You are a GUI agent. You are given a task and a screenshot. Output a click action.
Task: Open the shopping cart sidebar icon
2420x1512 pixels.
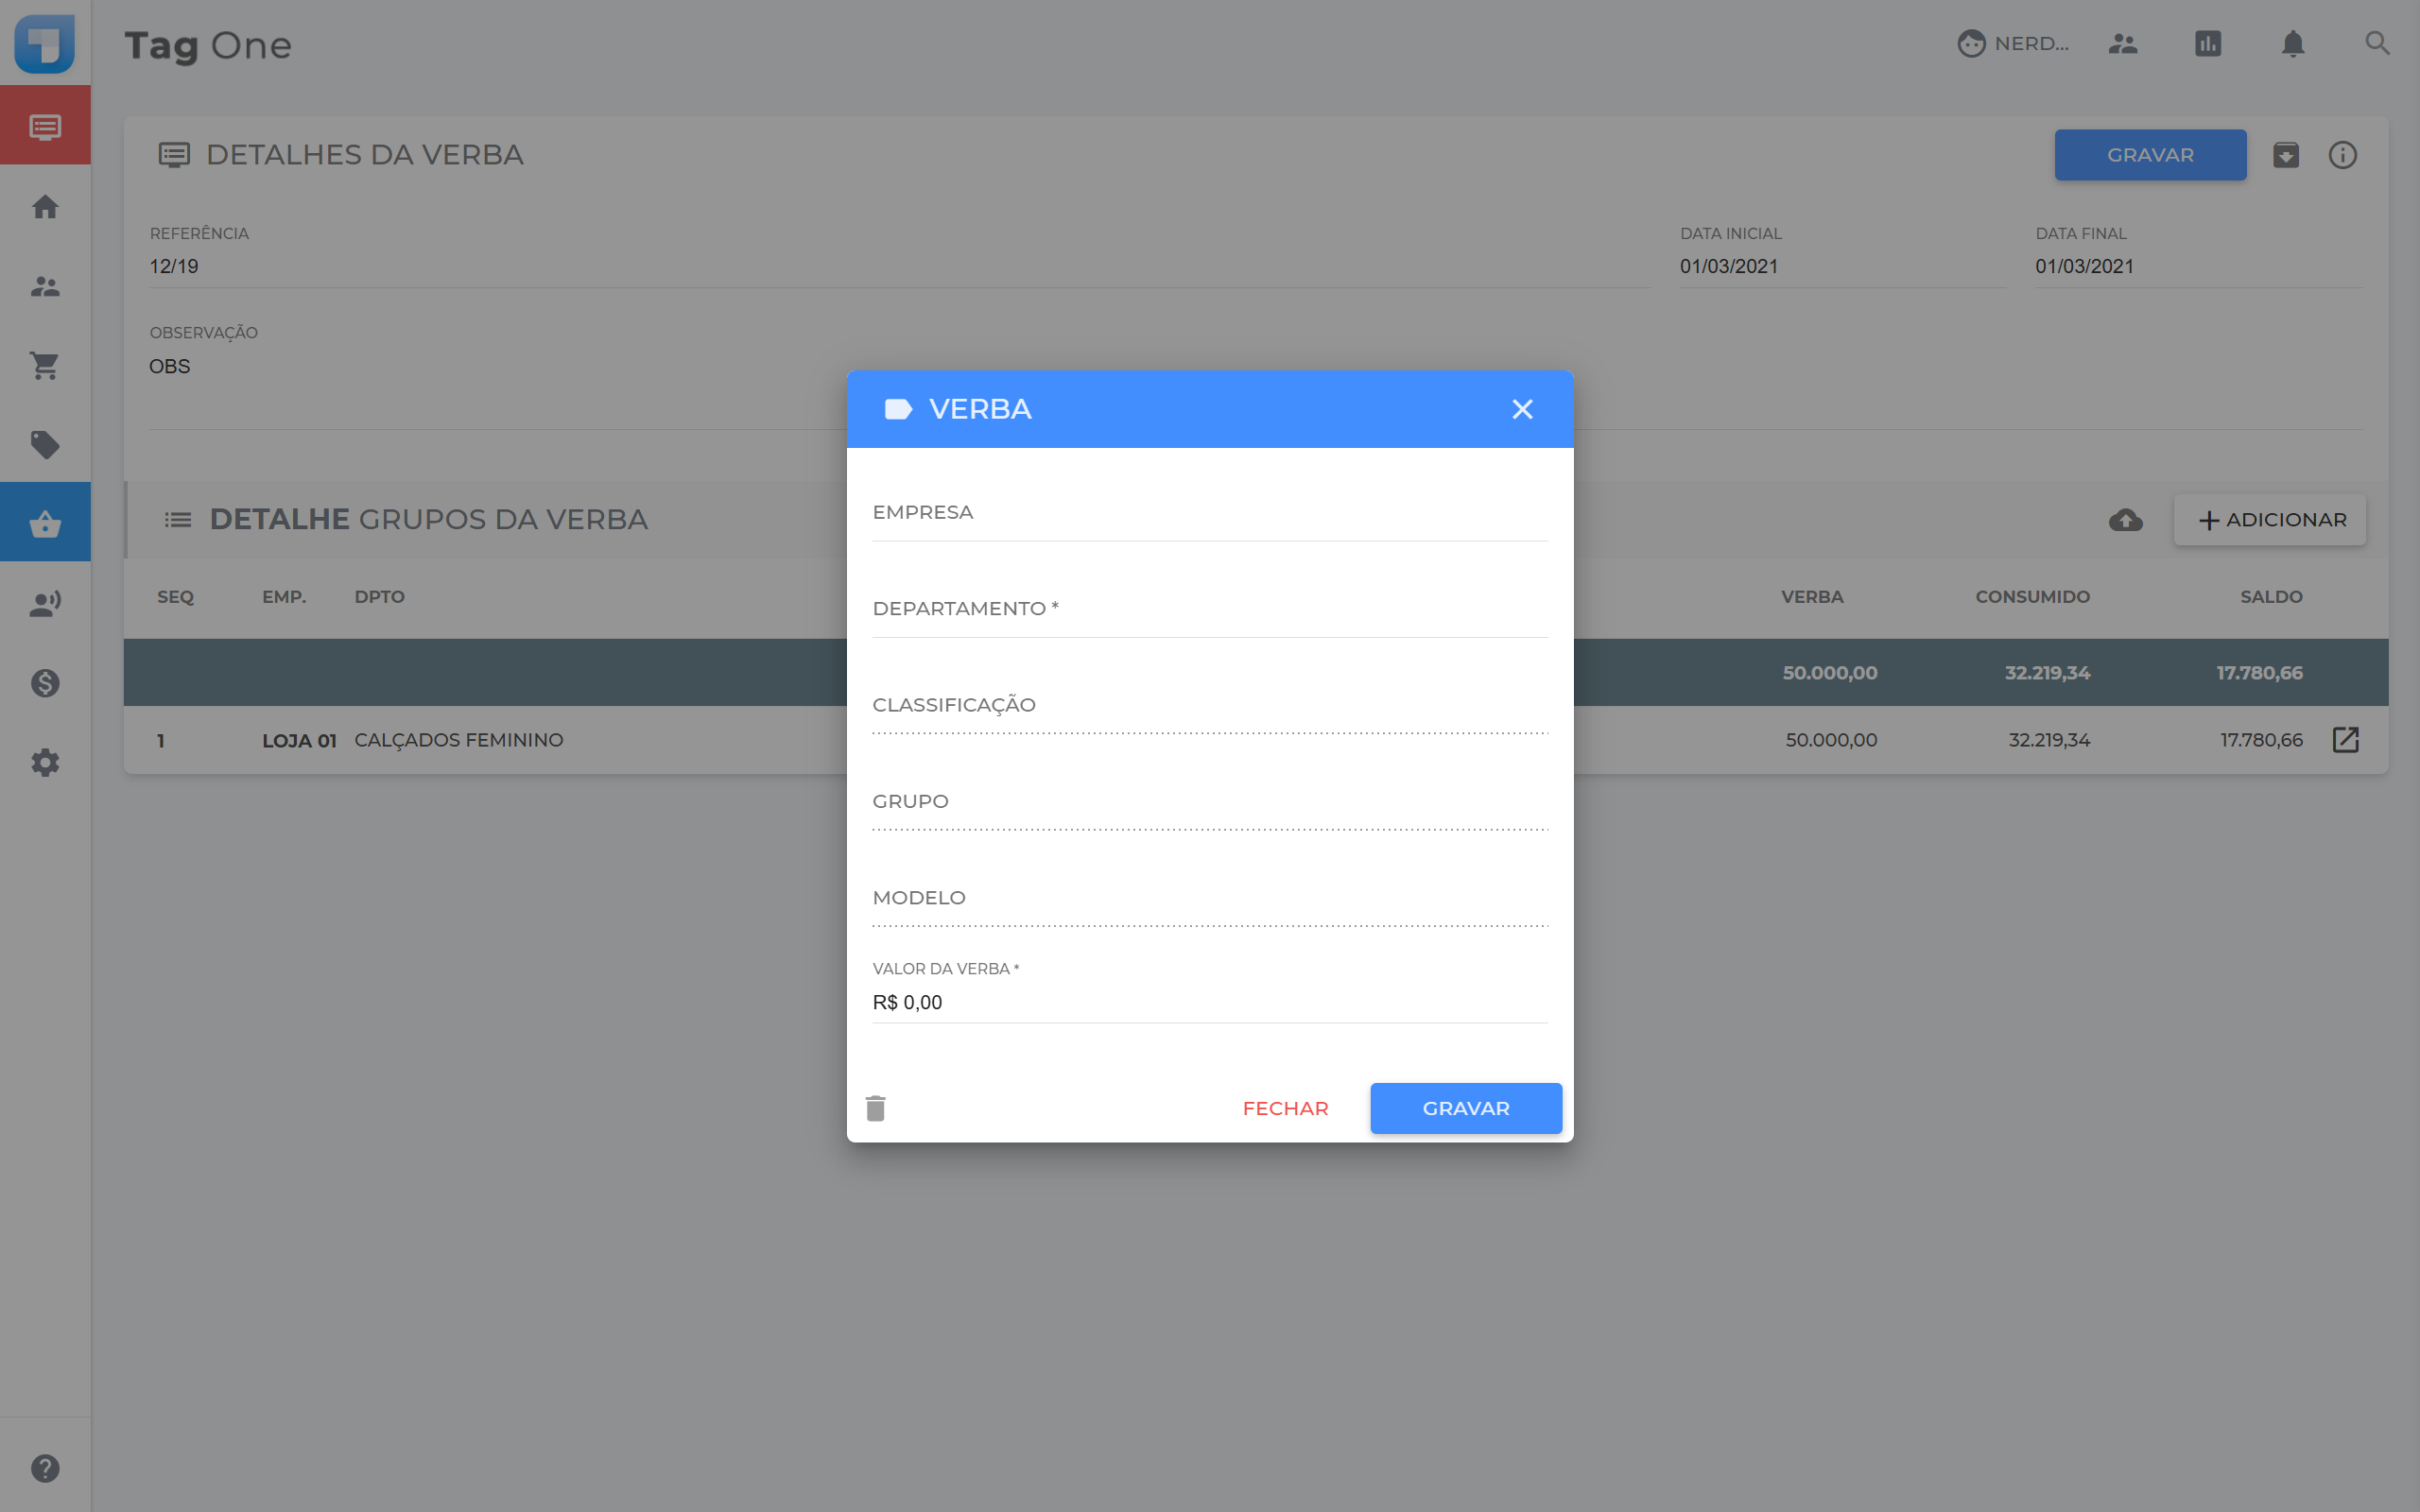(45, 366)
